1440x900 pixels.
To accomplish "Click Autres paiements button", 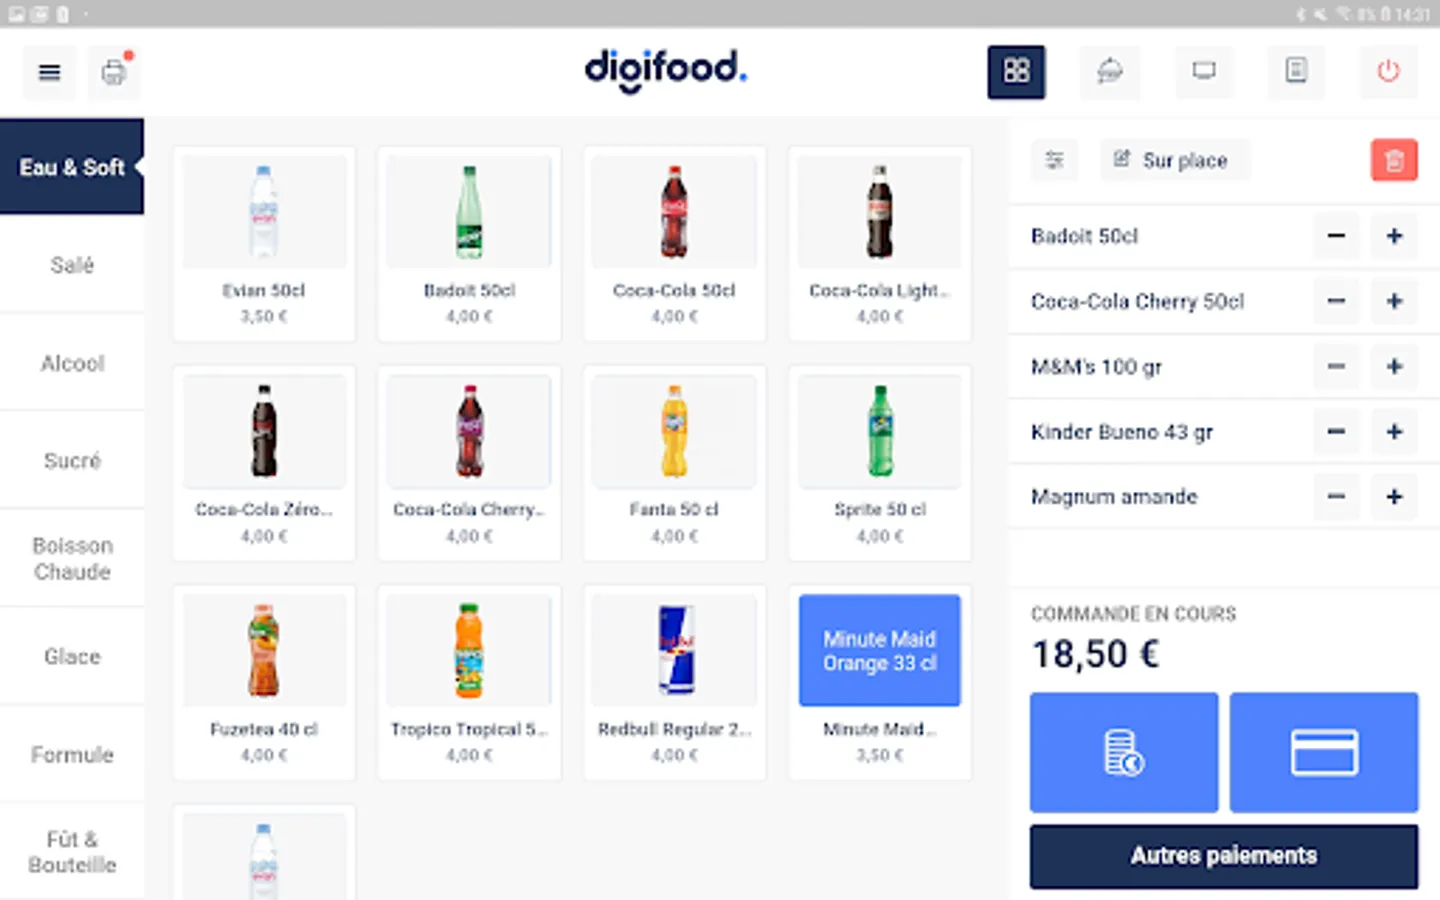I will (1224, 856).
